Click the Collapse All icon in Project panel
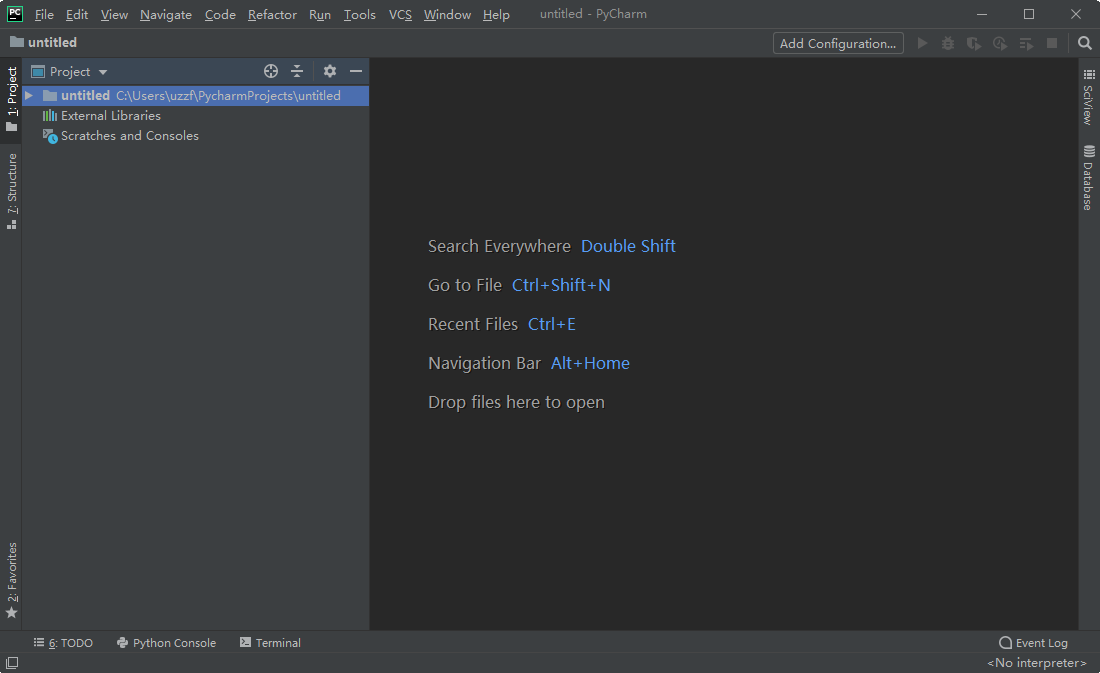Image resolution: width=1100 pixels, height=673 pixels. pos(297,71)
